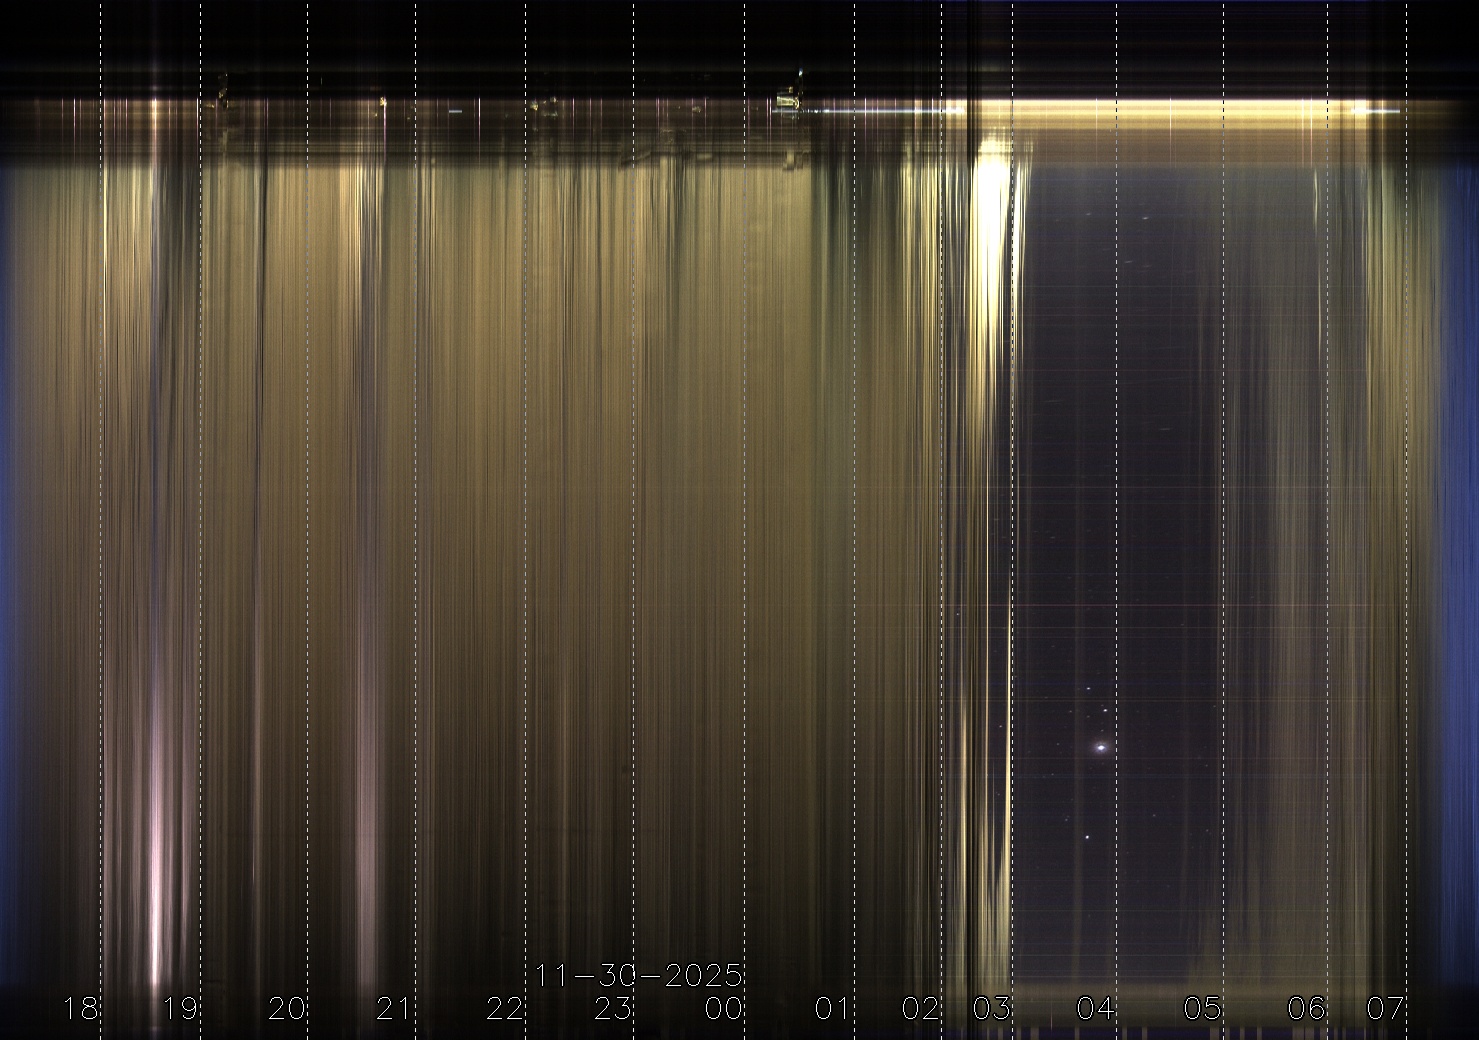Click the 20 hour label
The width and height of the screenshot is (1479, 1040).
click(x=287, y=1008)
